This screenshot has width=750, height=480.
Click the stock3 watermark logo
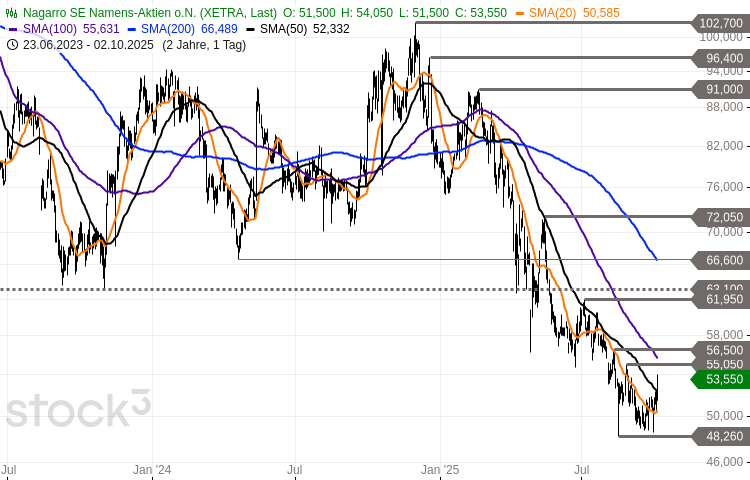(x=78, y=410)
